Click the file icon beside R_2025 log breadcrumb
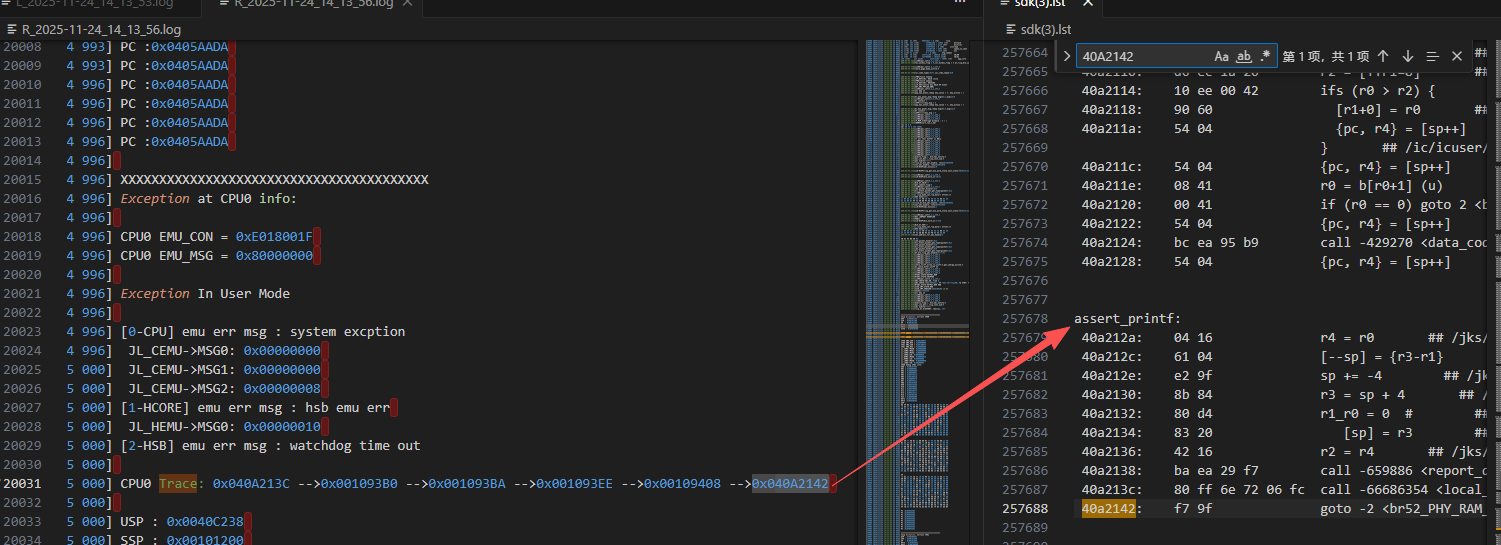The width and height of the screenshot is (1501, 545). 12,28
